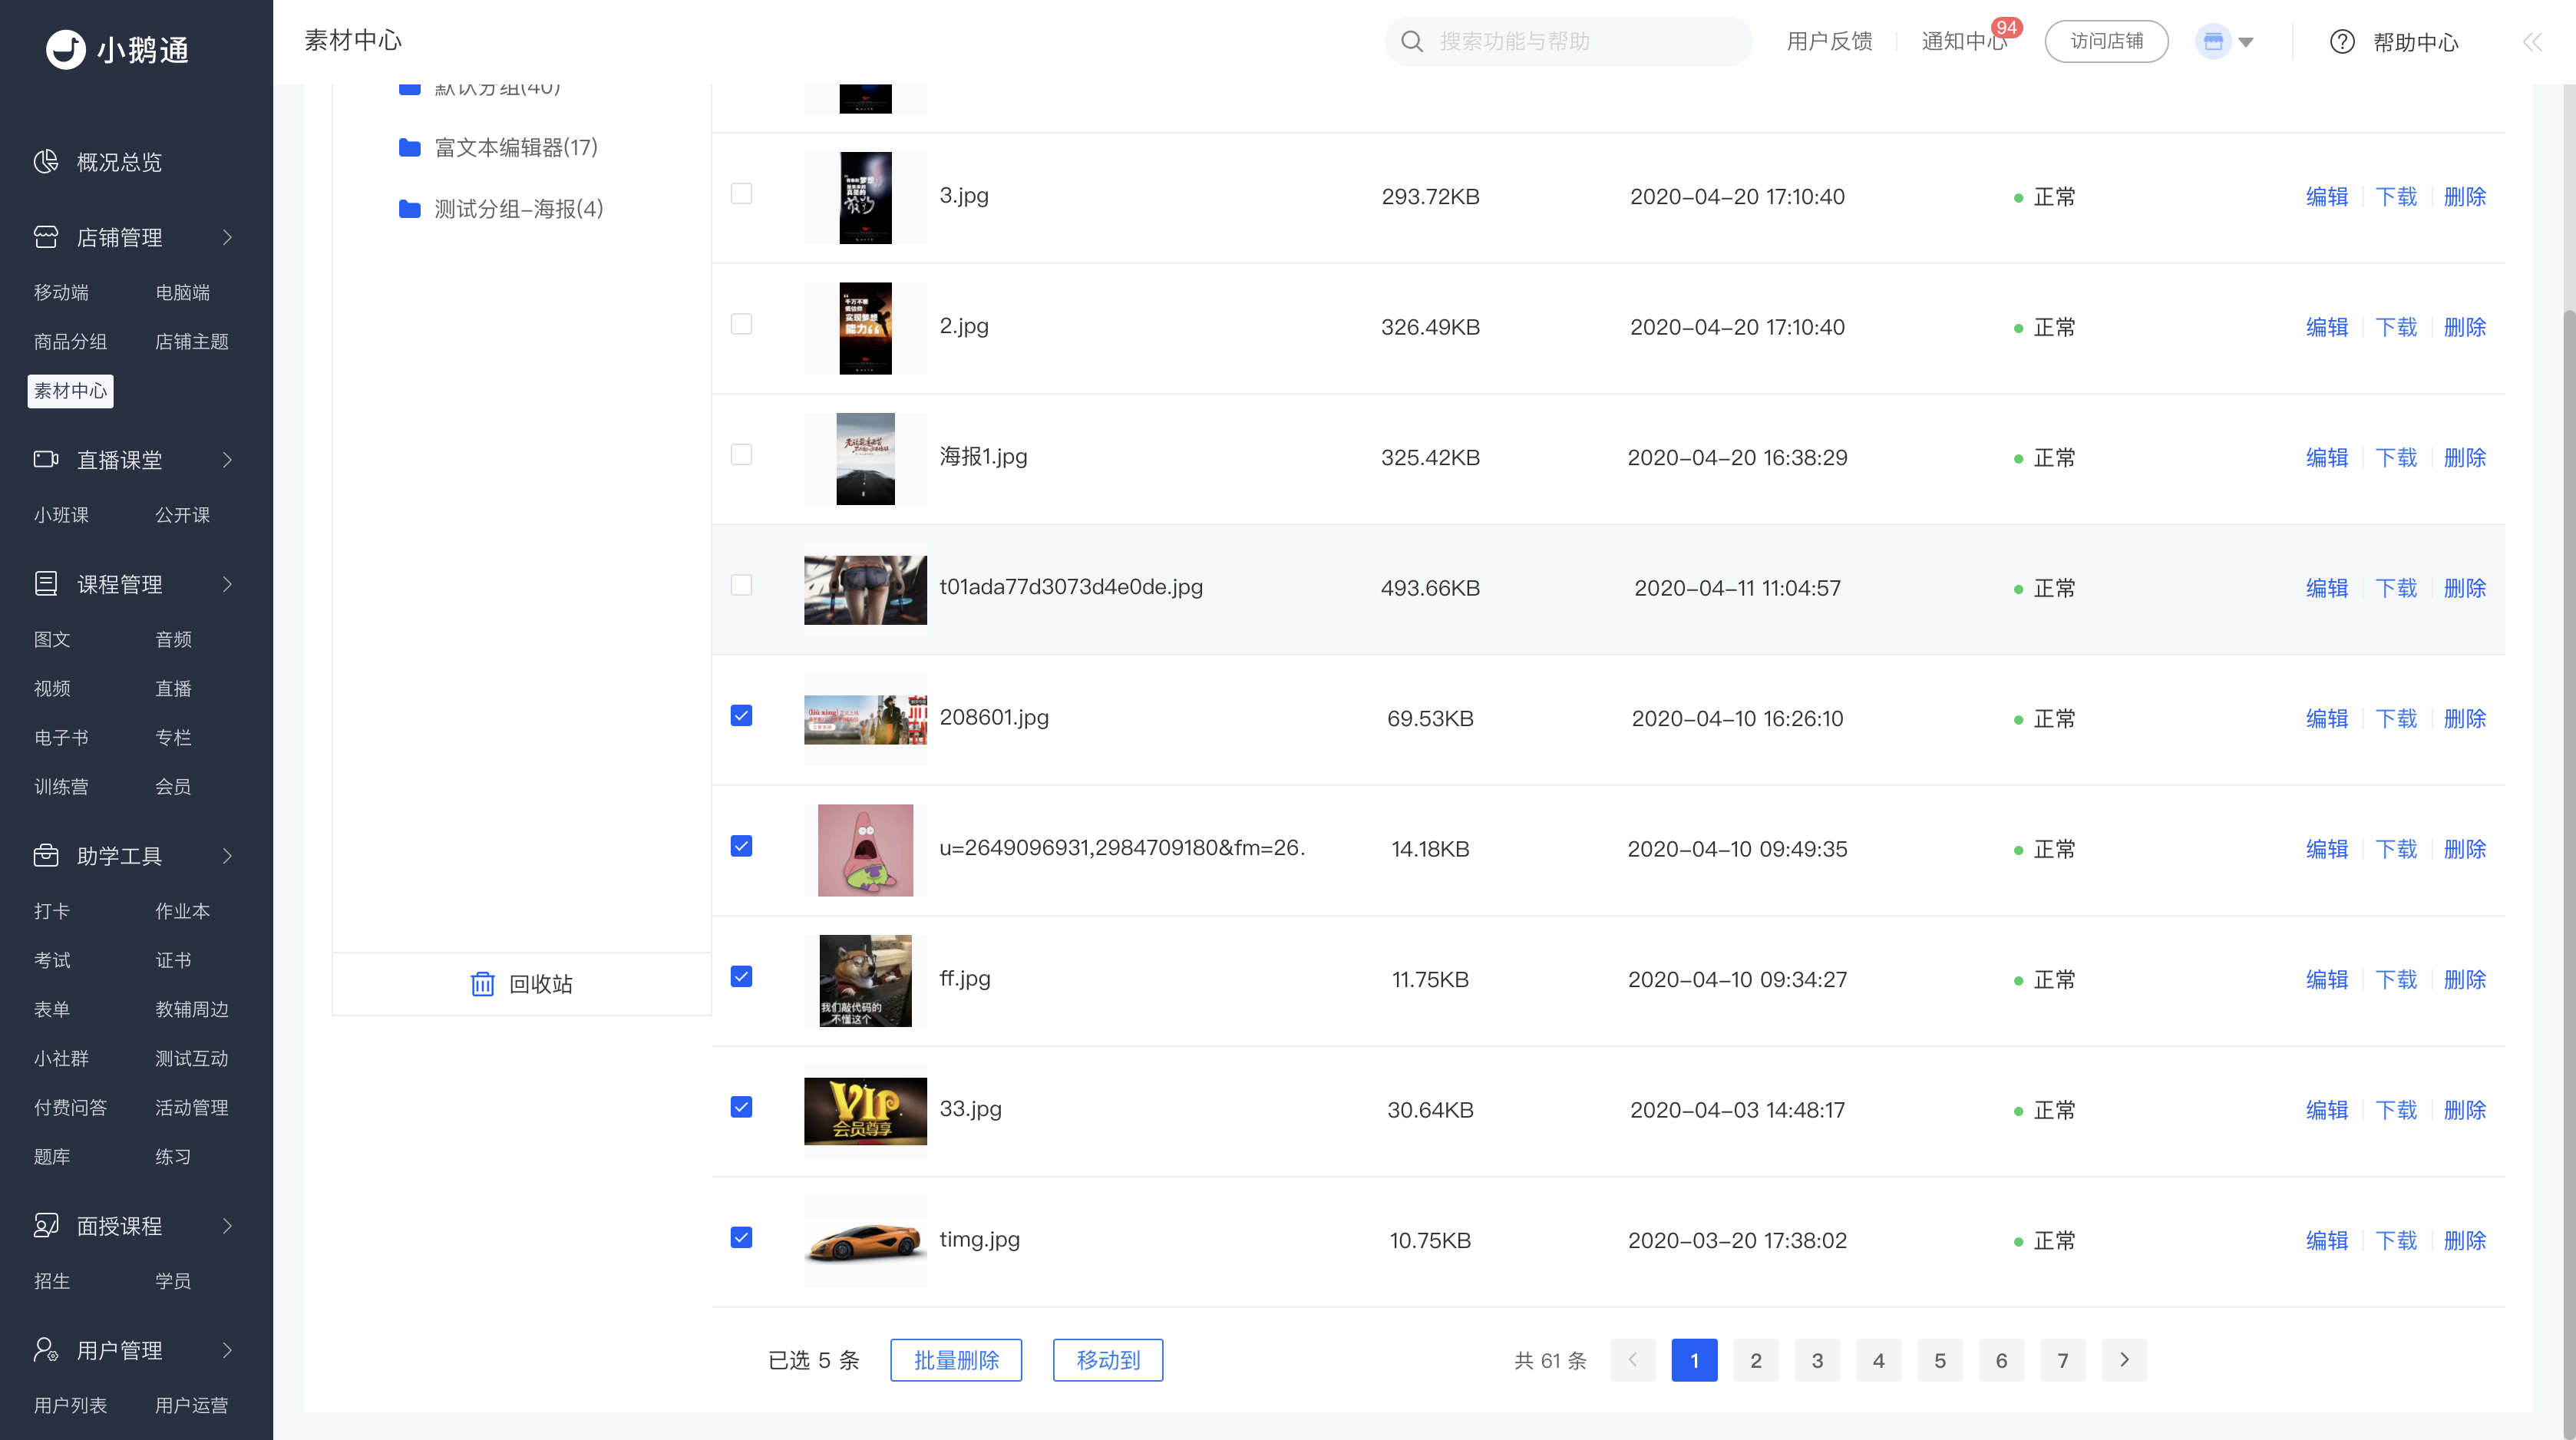Image resolution: width=2576 pixels, height=1440 pixels.
Task: Click the 店铺管理 shop icon
Action: [x=46, y=237]
